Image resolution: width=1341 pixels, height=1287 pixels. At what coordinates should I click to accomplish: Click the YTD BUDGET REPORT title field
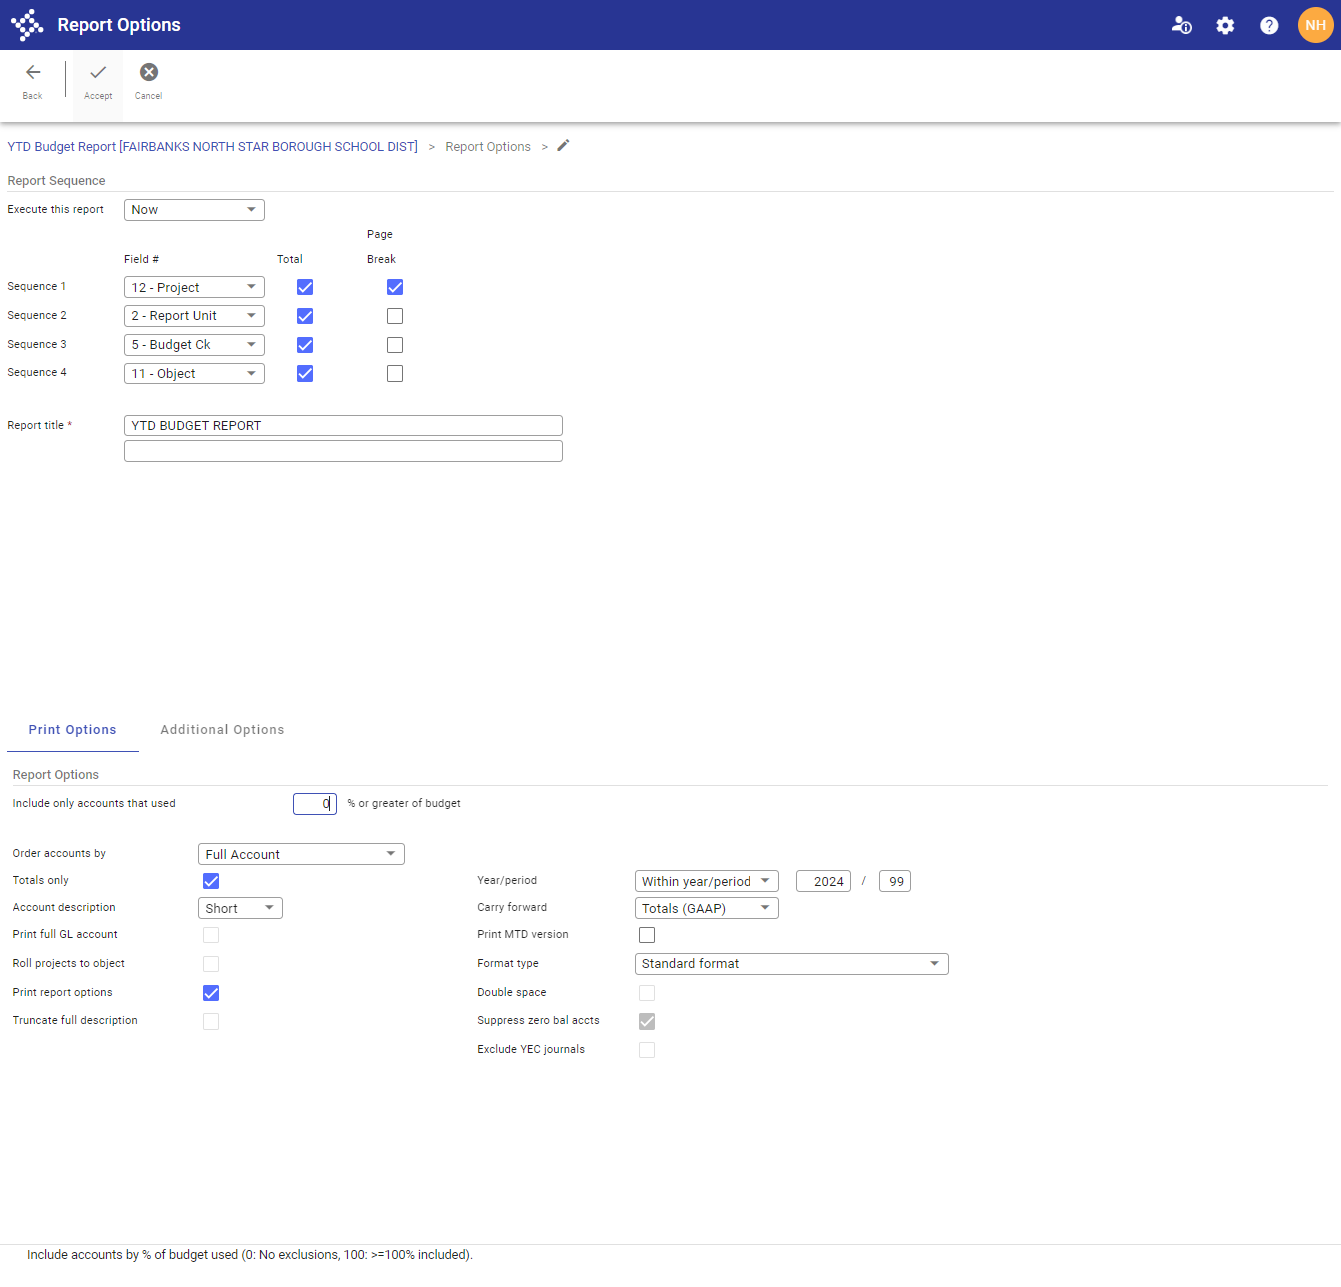click(x=343, y=426)
